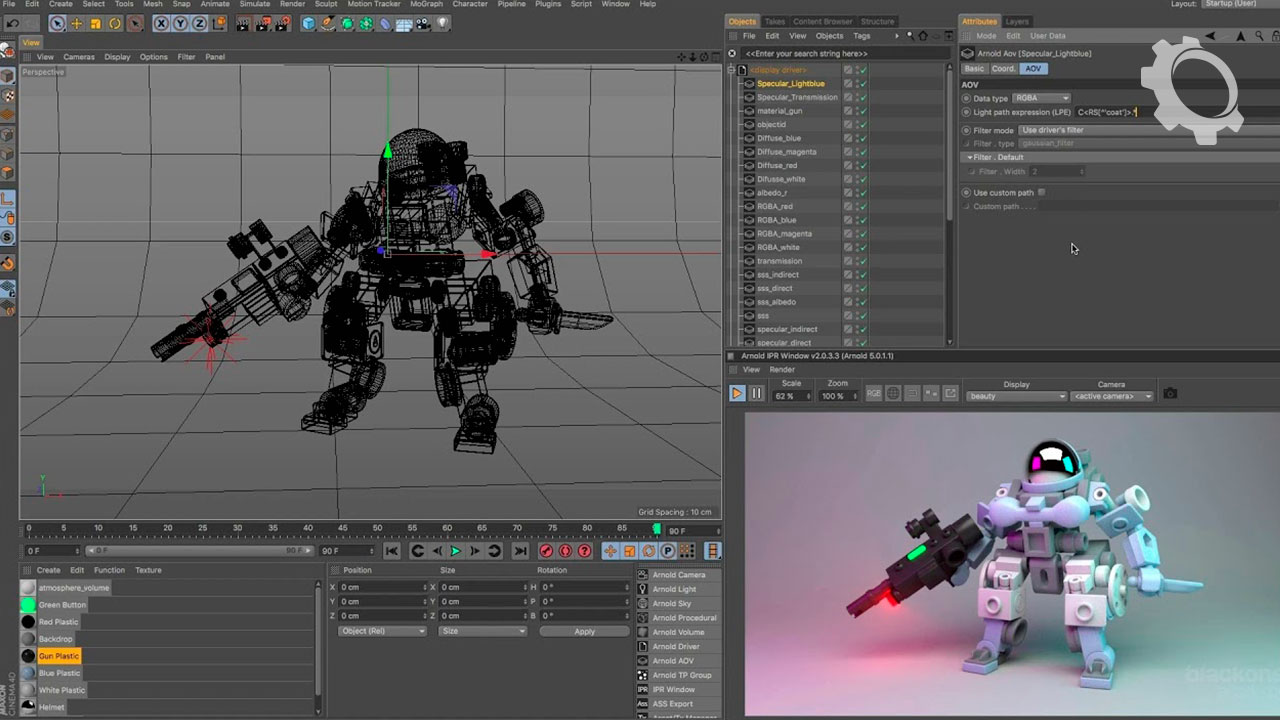
Task: Toggle the Use custom path checkbox
Action: (x=1041, y=192)
